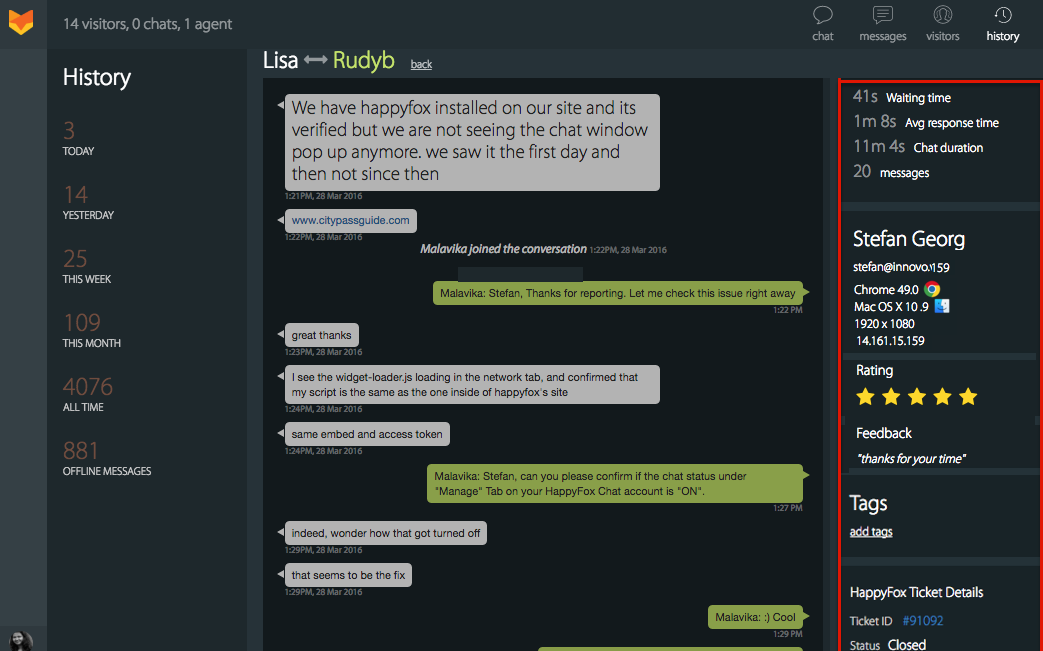The image size is (1043, 651).
Task: View all time 4076 chats
Action: coord(87,394)
